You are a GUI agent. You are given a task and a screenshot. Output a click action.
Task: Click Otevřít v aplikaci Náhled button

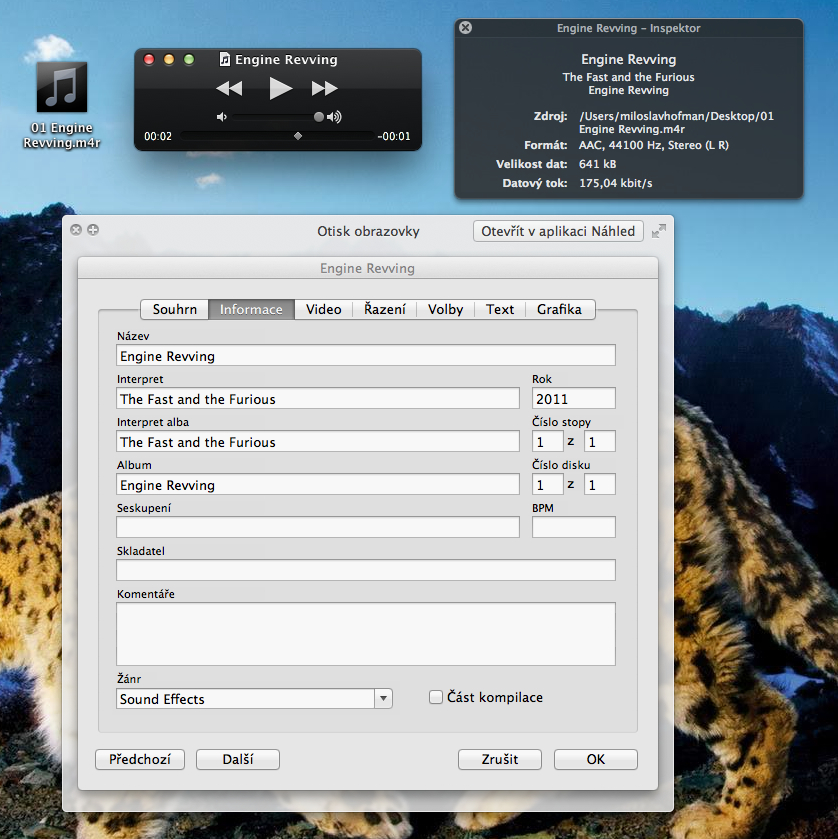pyautogui.click(x=558, y=231)
